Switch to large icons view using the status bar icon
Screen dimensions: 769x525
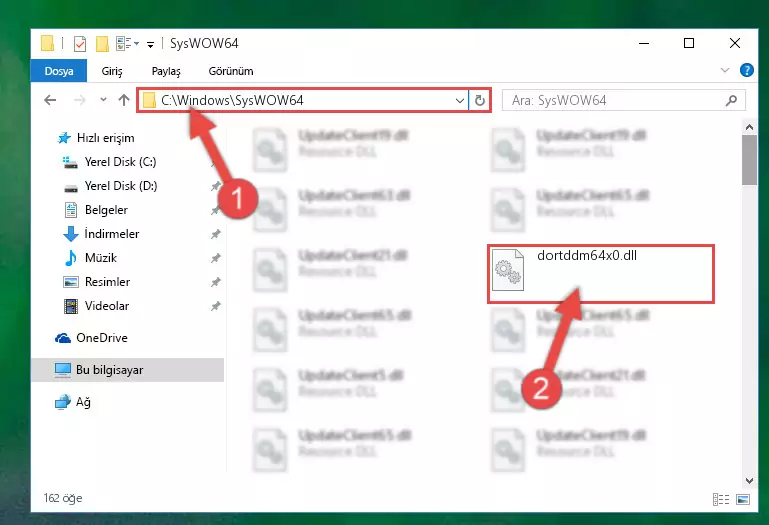coord(743,499)
